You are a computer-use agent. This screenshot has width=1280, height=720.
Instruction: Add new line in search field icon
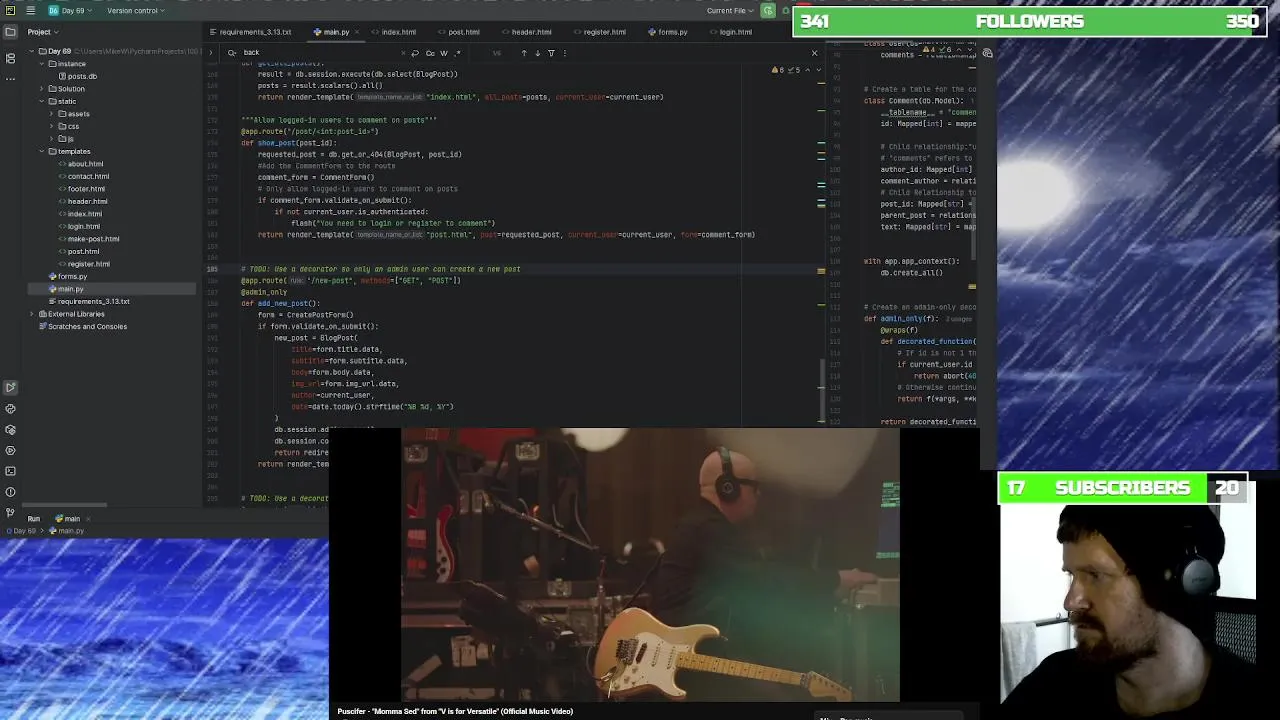pyautogui.click(x=416, y=53)
